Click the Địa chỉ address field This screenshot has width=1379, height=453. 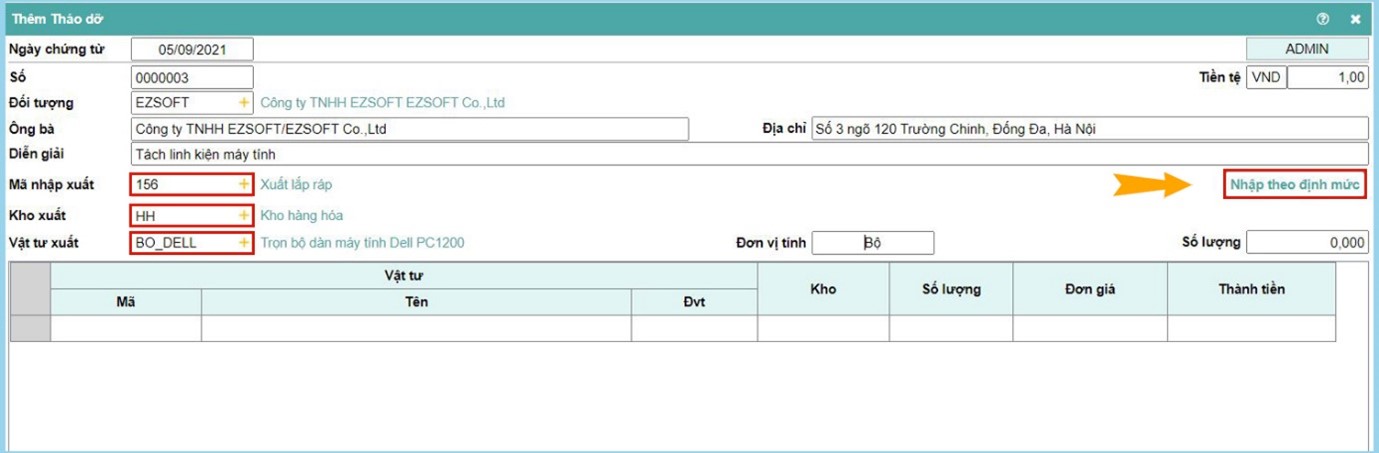tap(1088, 129)
